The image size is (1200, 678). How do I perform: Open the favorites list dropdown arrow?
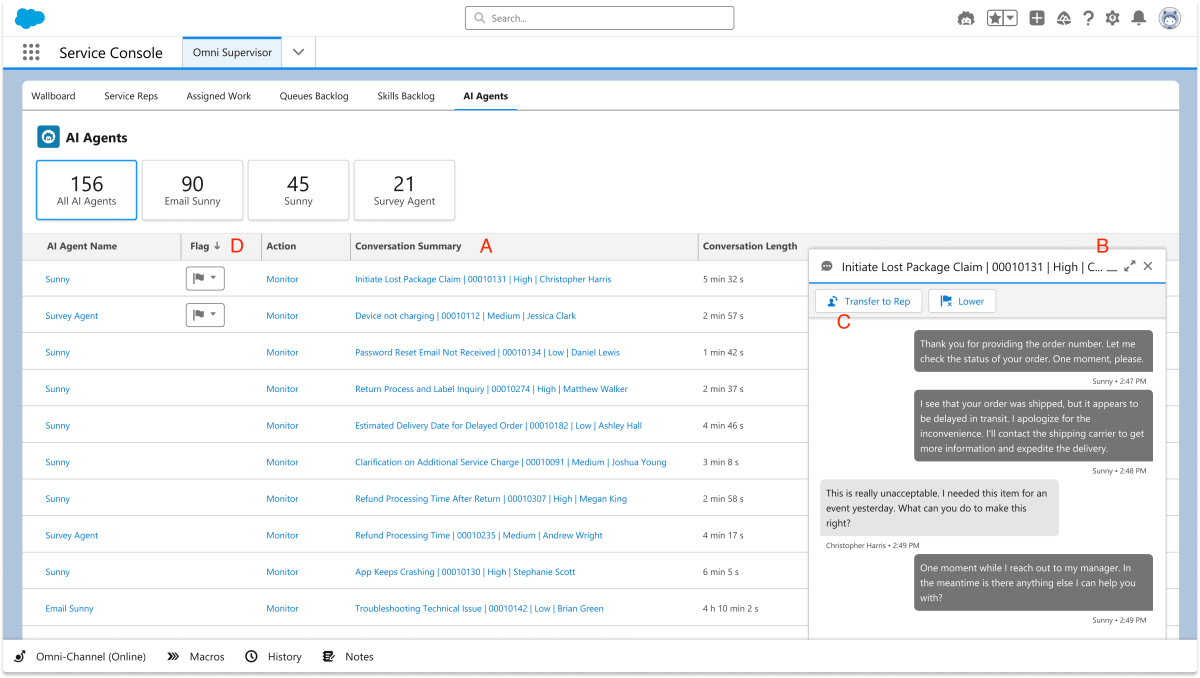point(1008,17)
